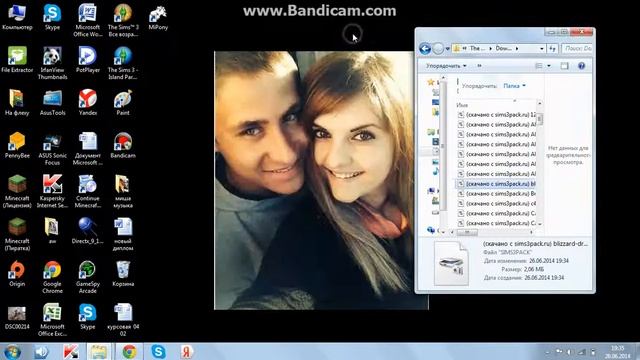Launch GameSpy Arcade shortcut

pos(87,277)
